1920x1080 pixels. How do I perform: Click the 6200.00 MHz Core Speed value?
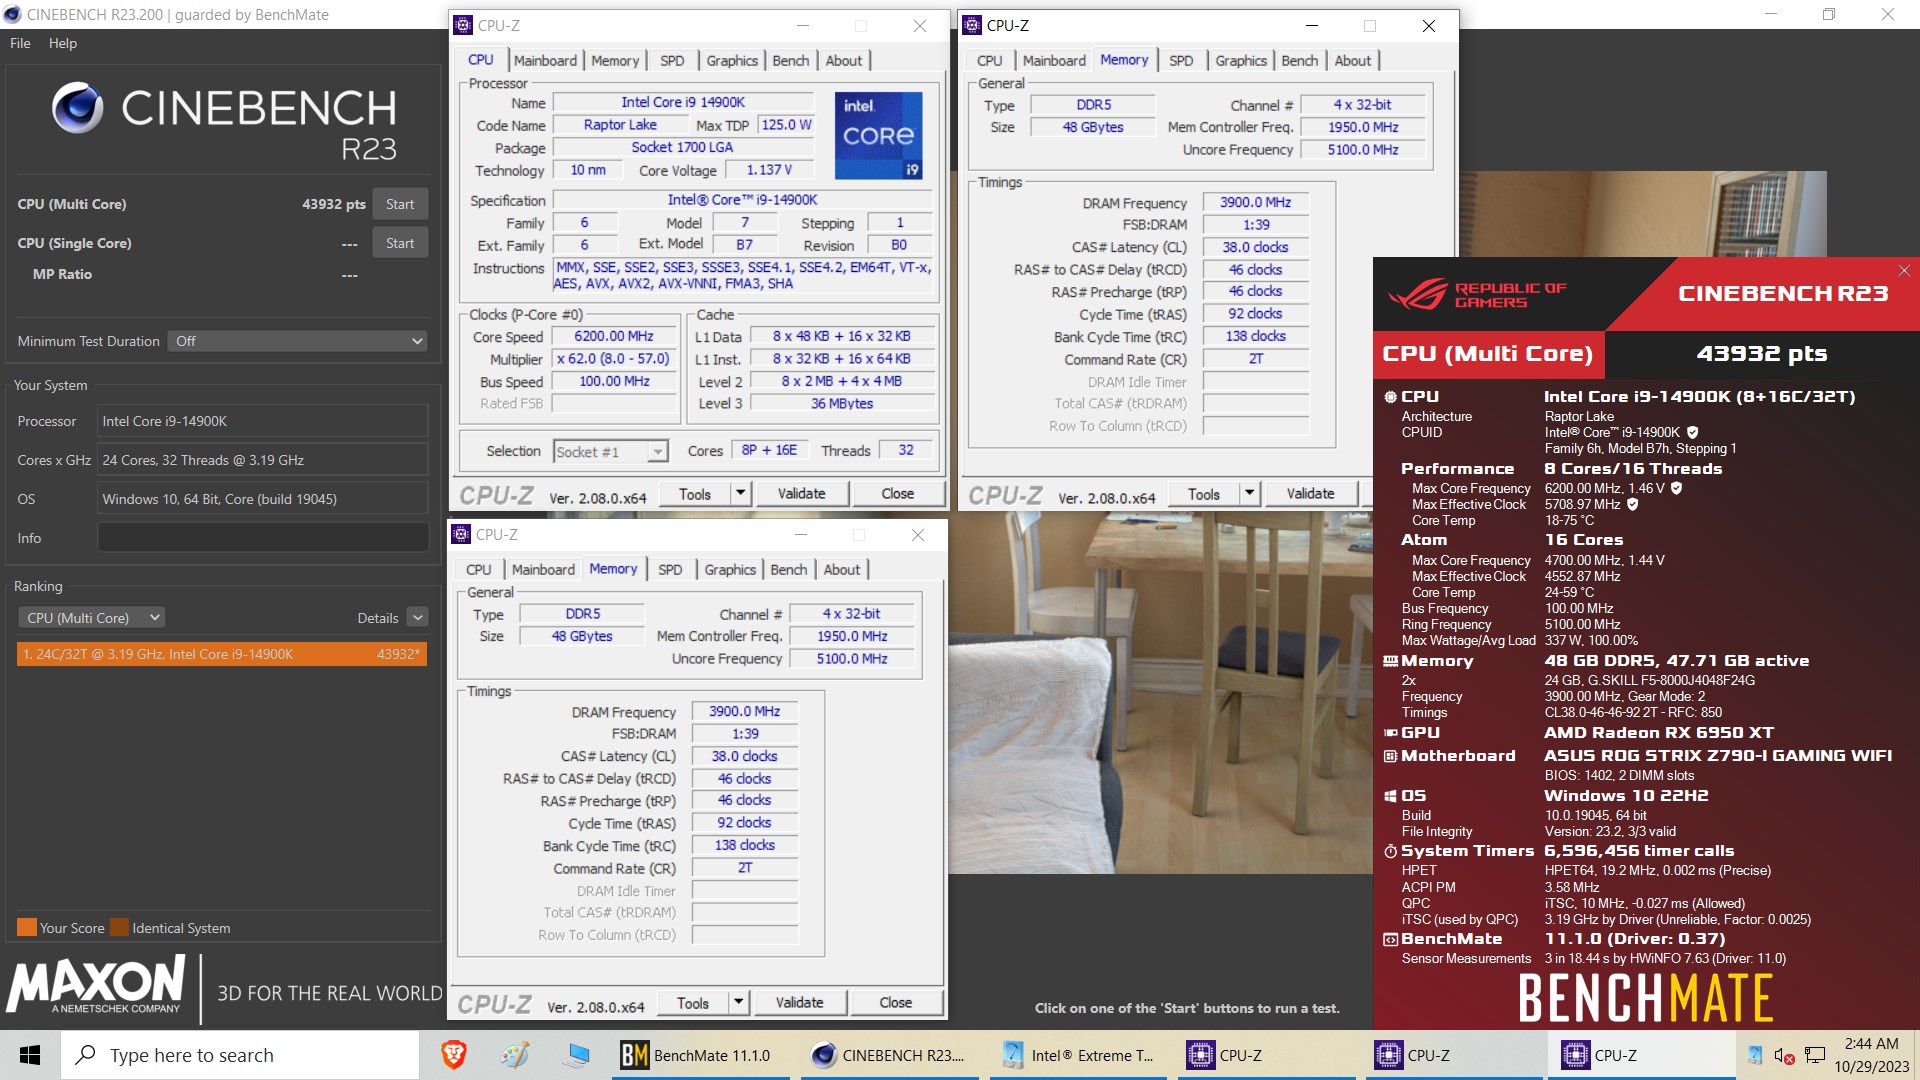tap(614, 337)
